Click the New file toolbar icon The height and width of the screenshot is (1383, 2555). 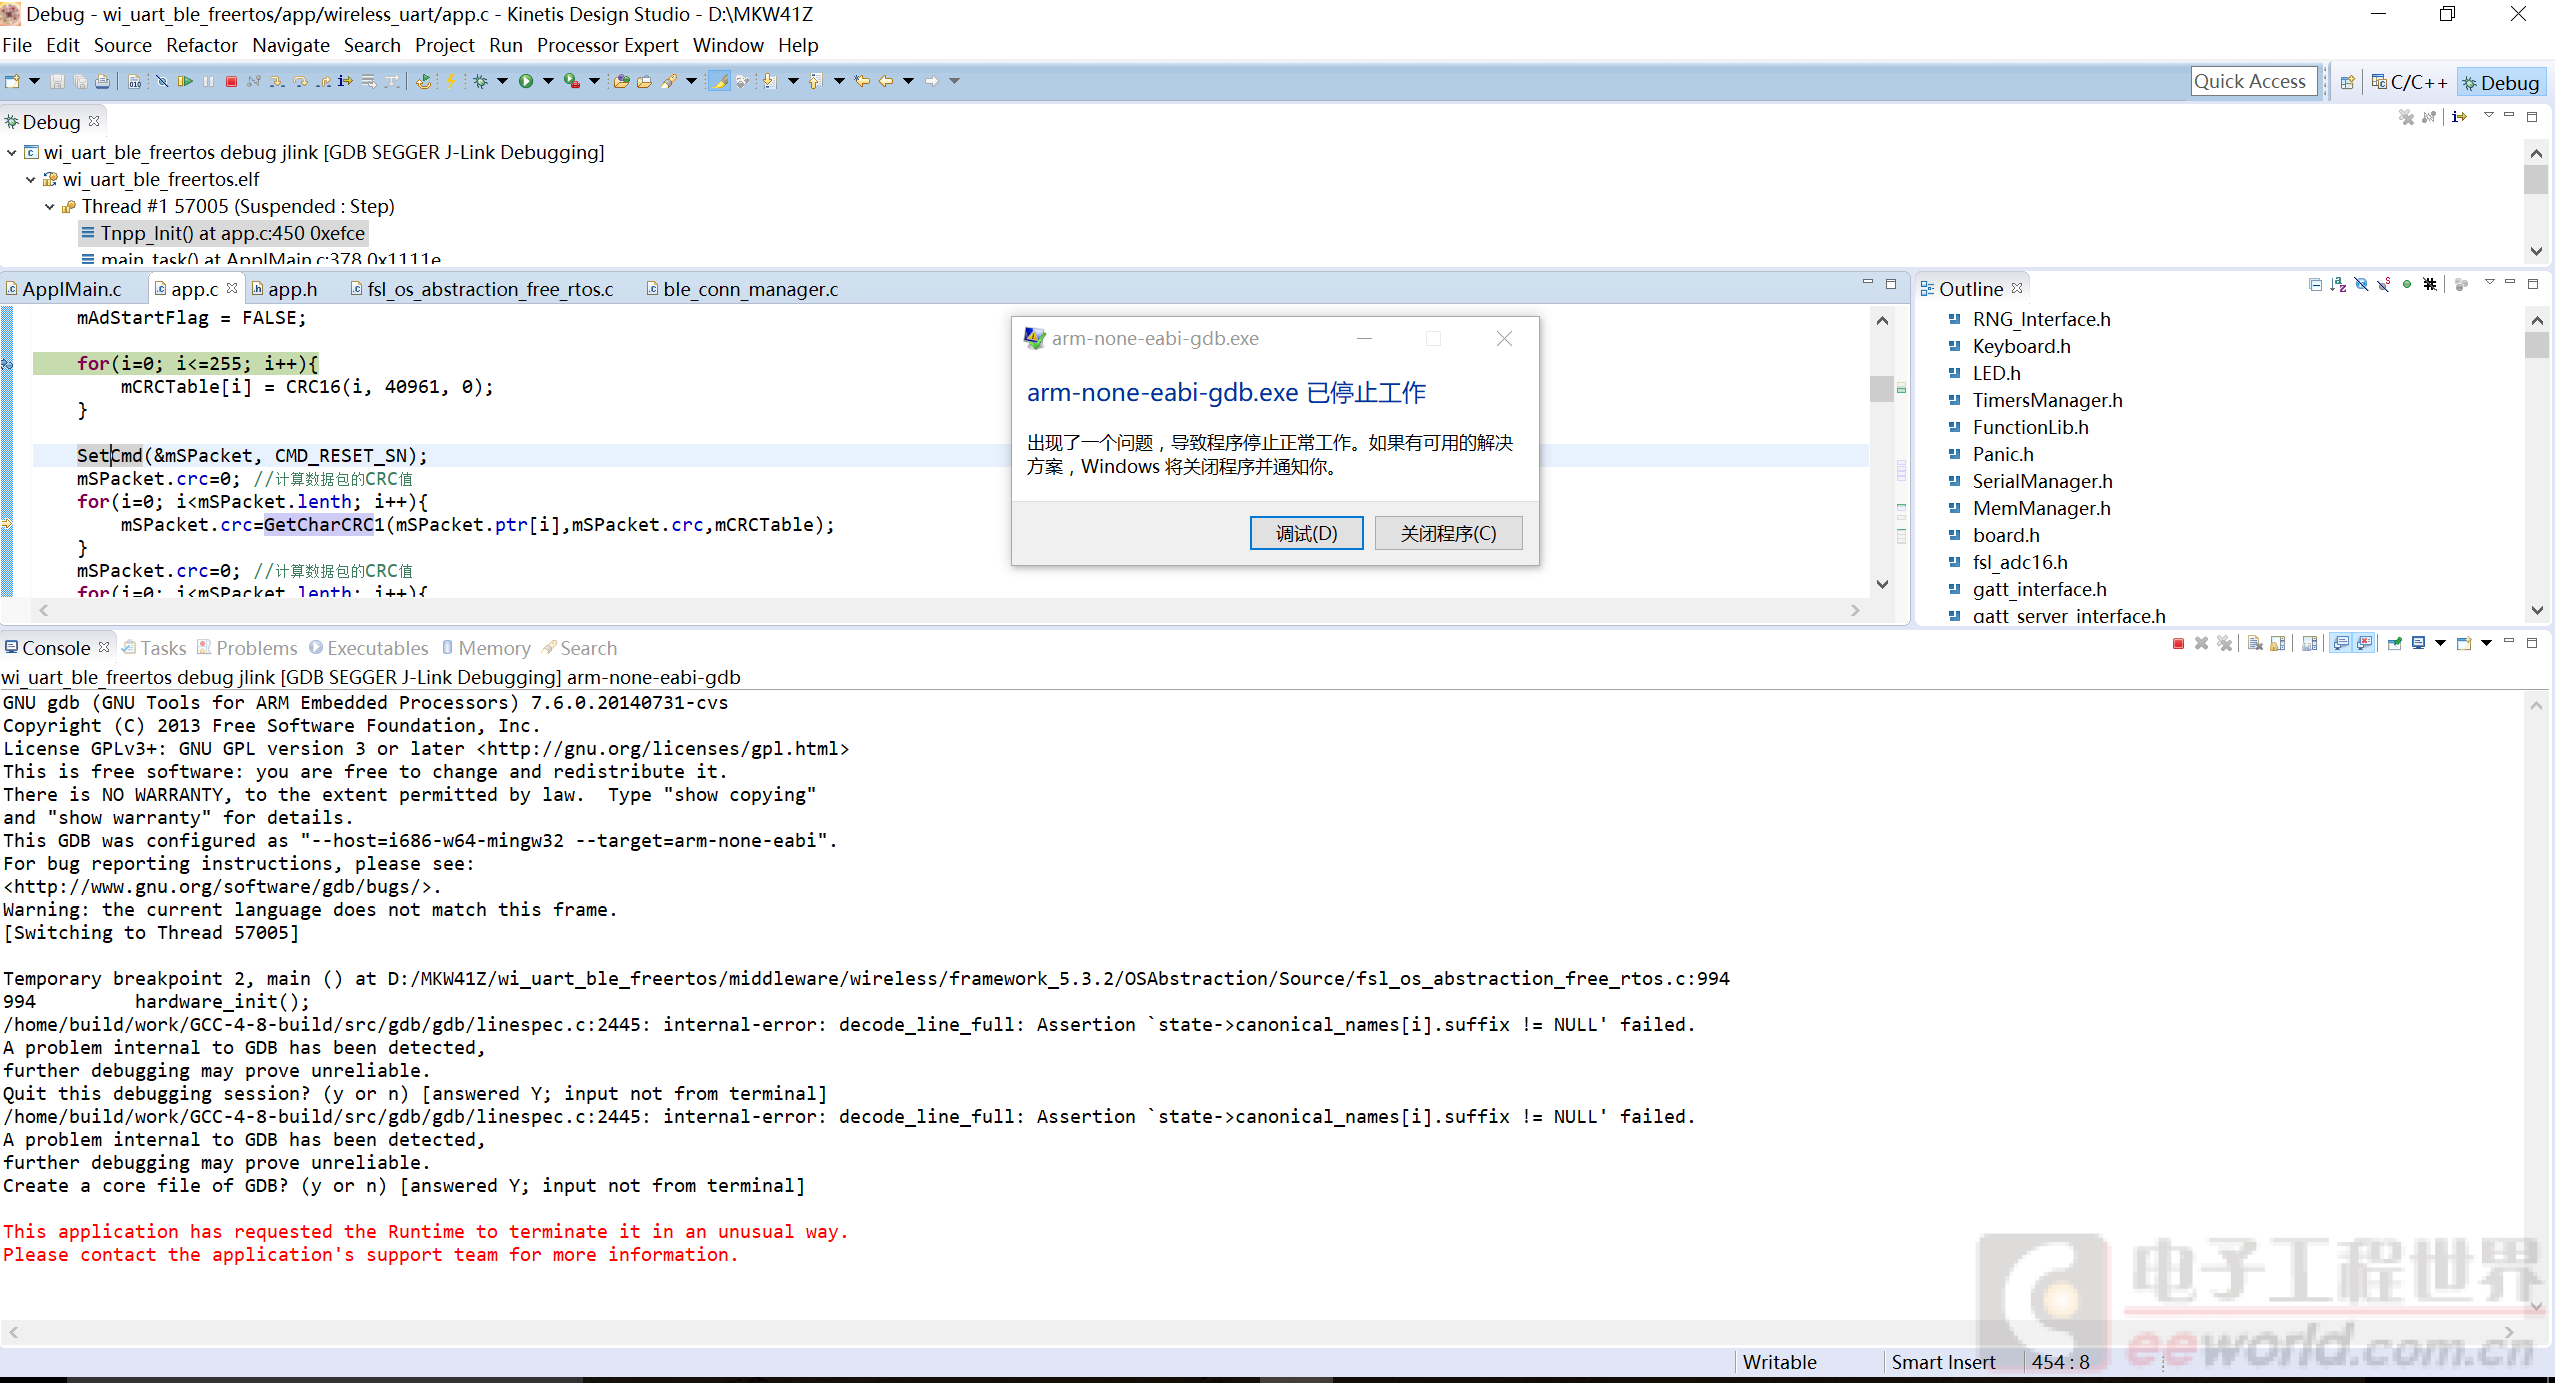(12, 82)
